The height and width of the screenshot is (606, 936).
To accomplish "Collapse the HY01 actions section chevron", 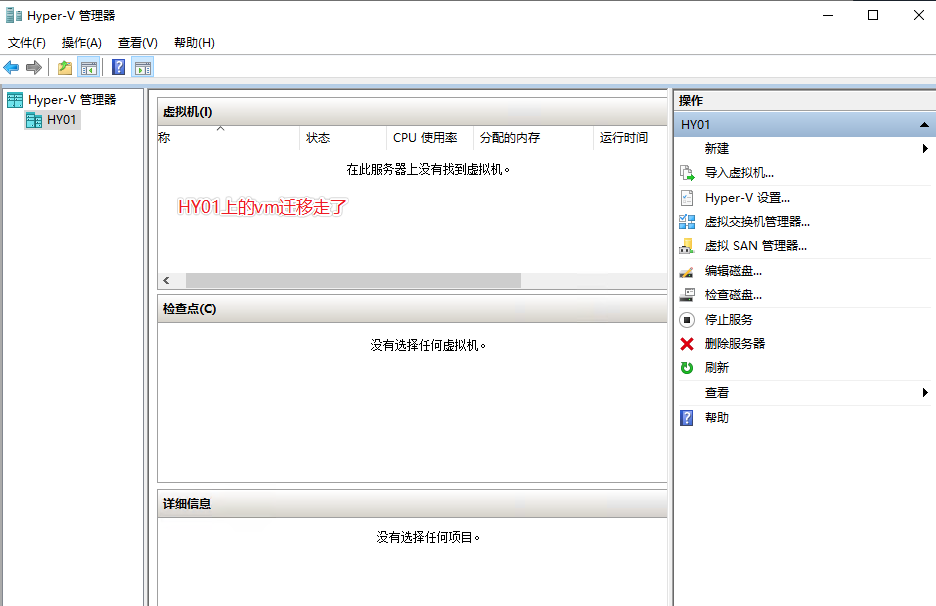I will [x=925, y=124].
